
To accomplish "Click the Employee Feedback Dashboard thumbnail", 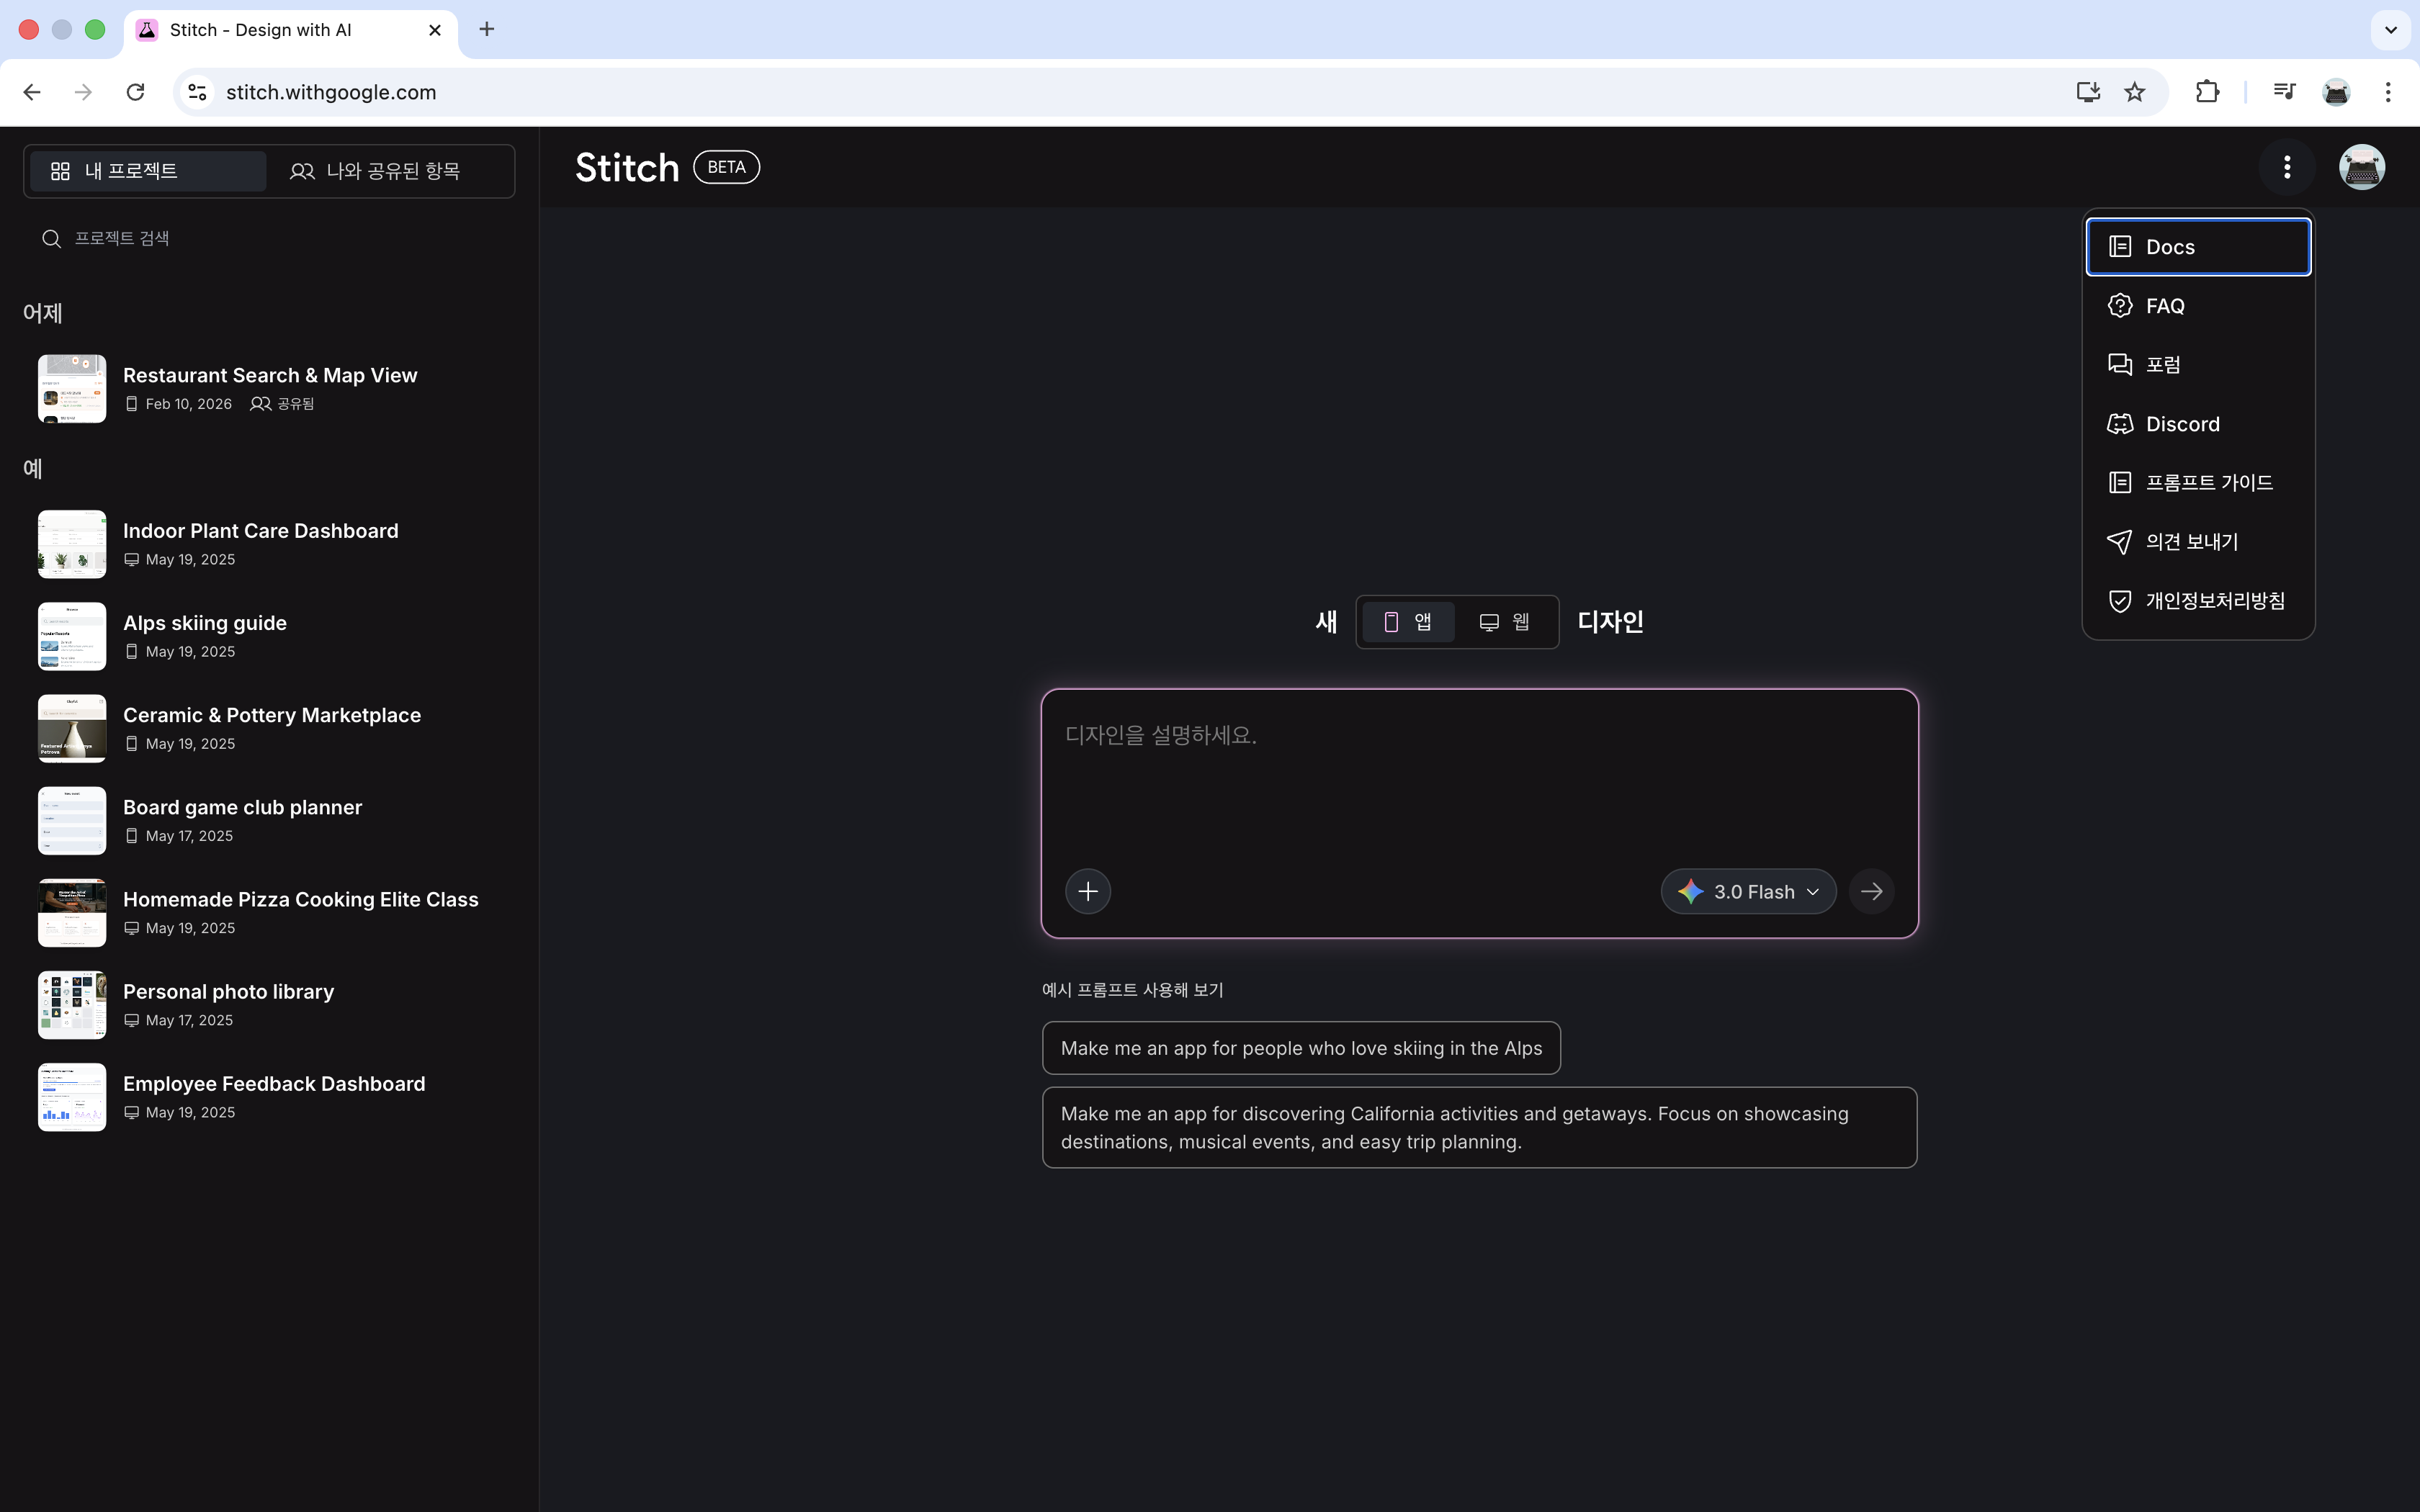I will (x=72, y=1097).
